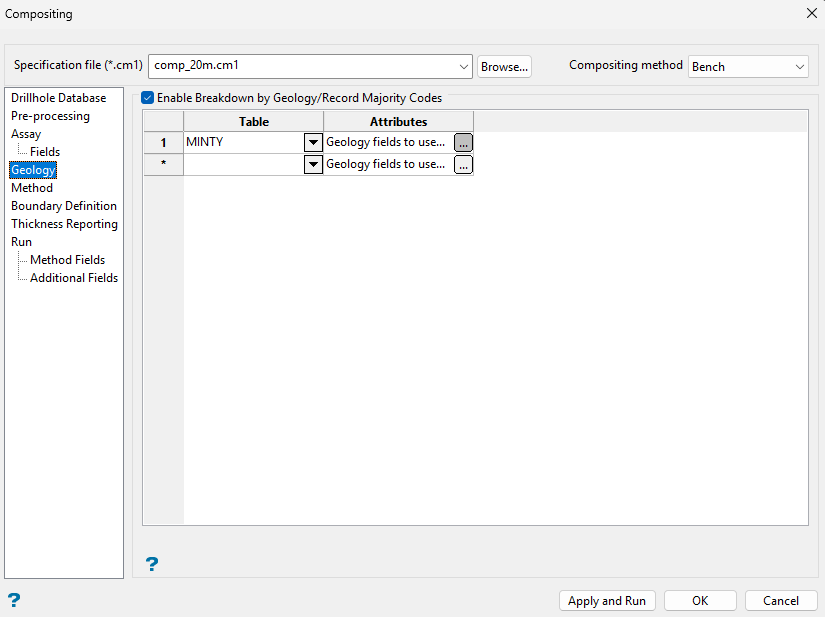Go to the Pre-processing section
The image size is (825, 617).
(x=51, y=116)
